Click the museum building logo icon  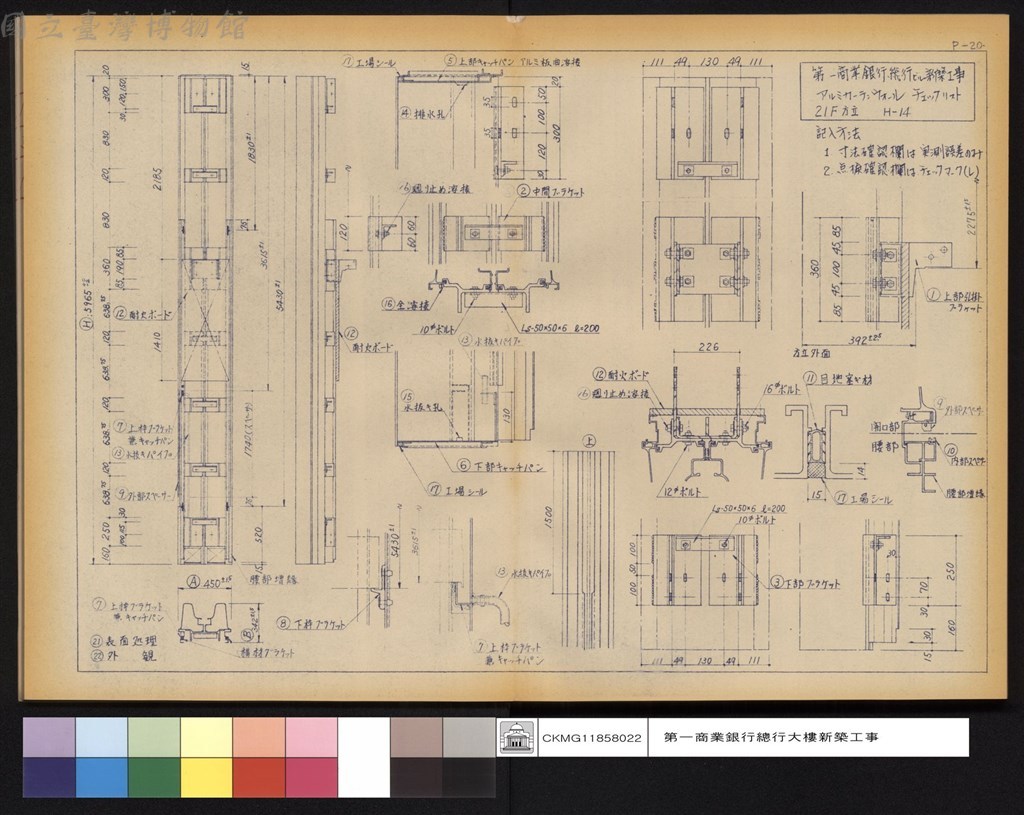click(517, 737)
